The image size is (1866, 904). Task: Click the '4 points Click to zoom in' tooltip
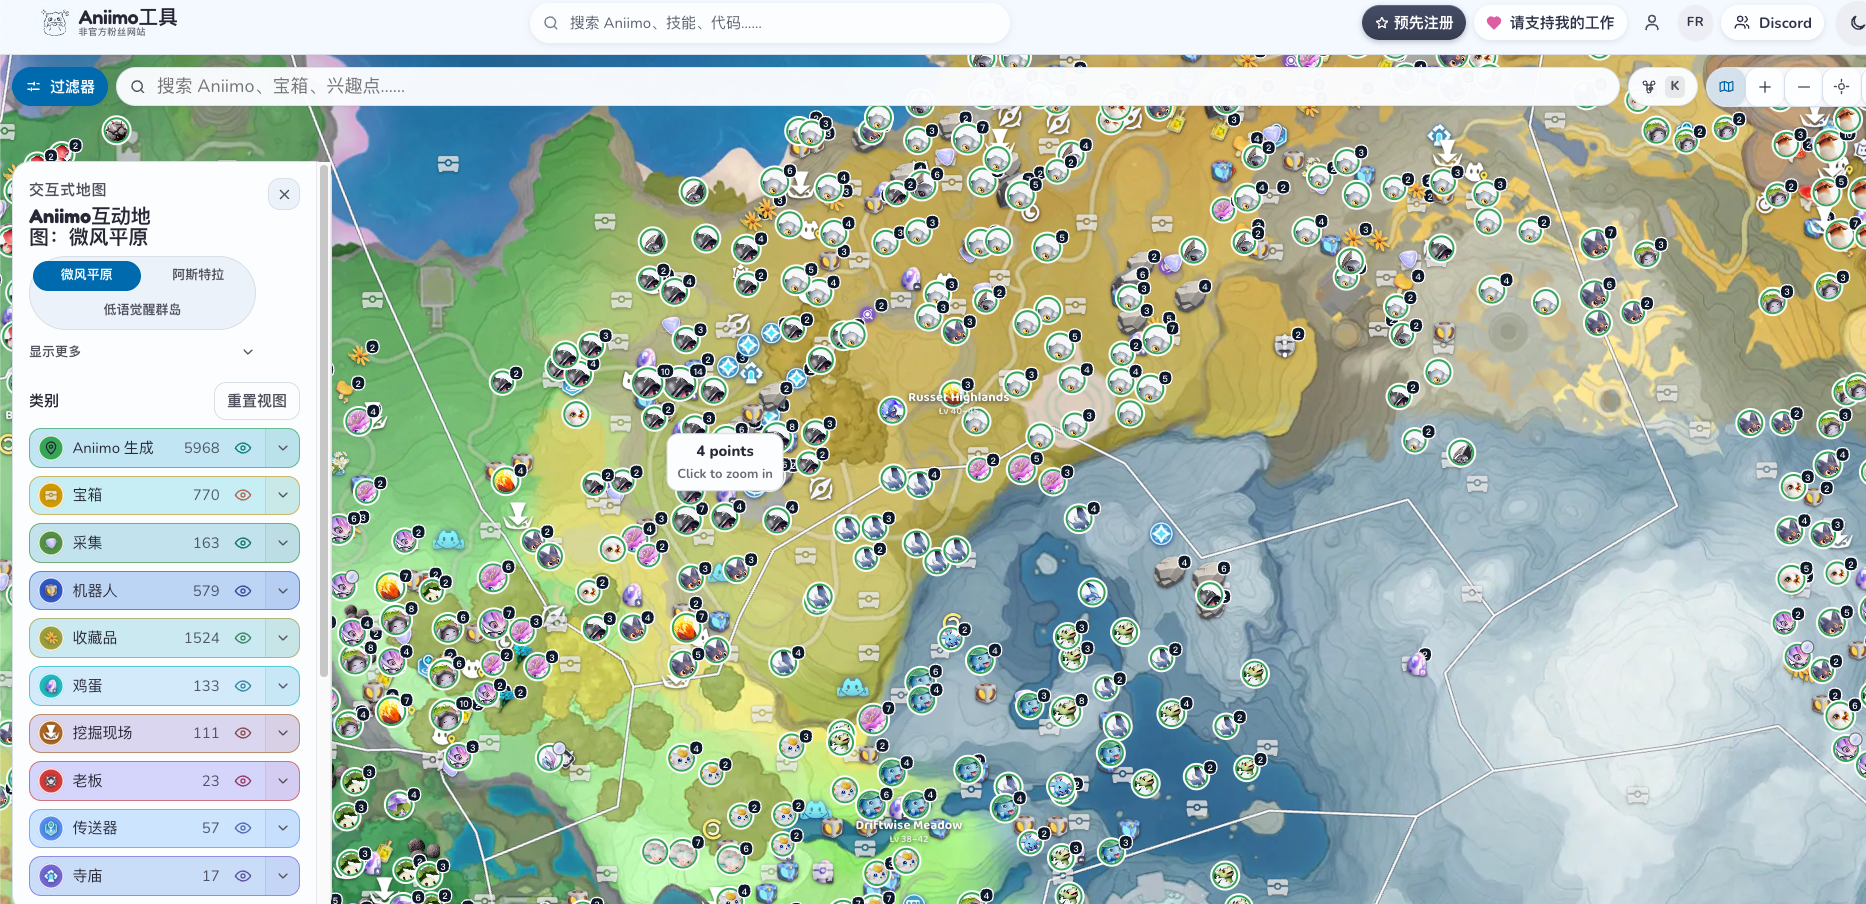725,462
